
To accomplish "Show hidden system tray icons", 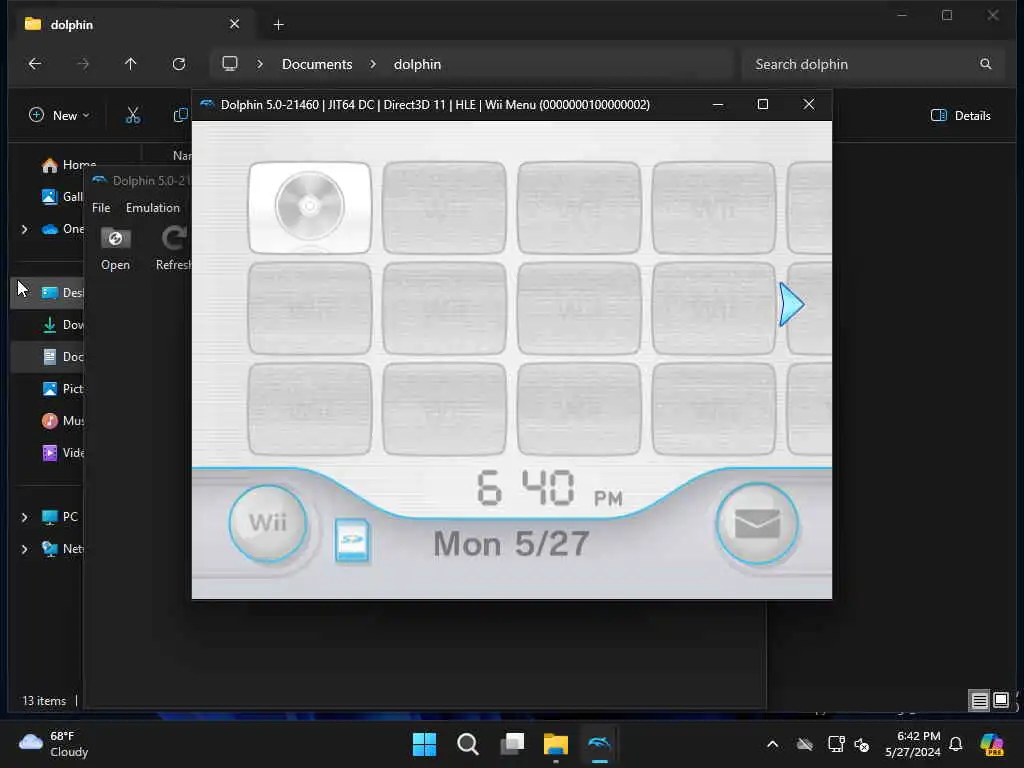I will (x=773, y=744).
